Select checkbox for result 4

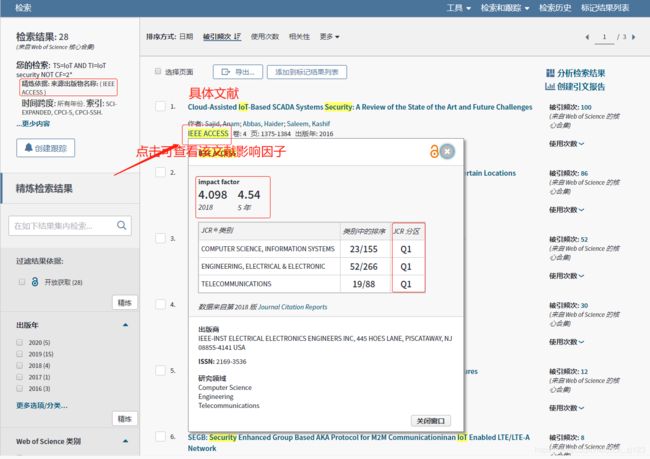[160, 304]
